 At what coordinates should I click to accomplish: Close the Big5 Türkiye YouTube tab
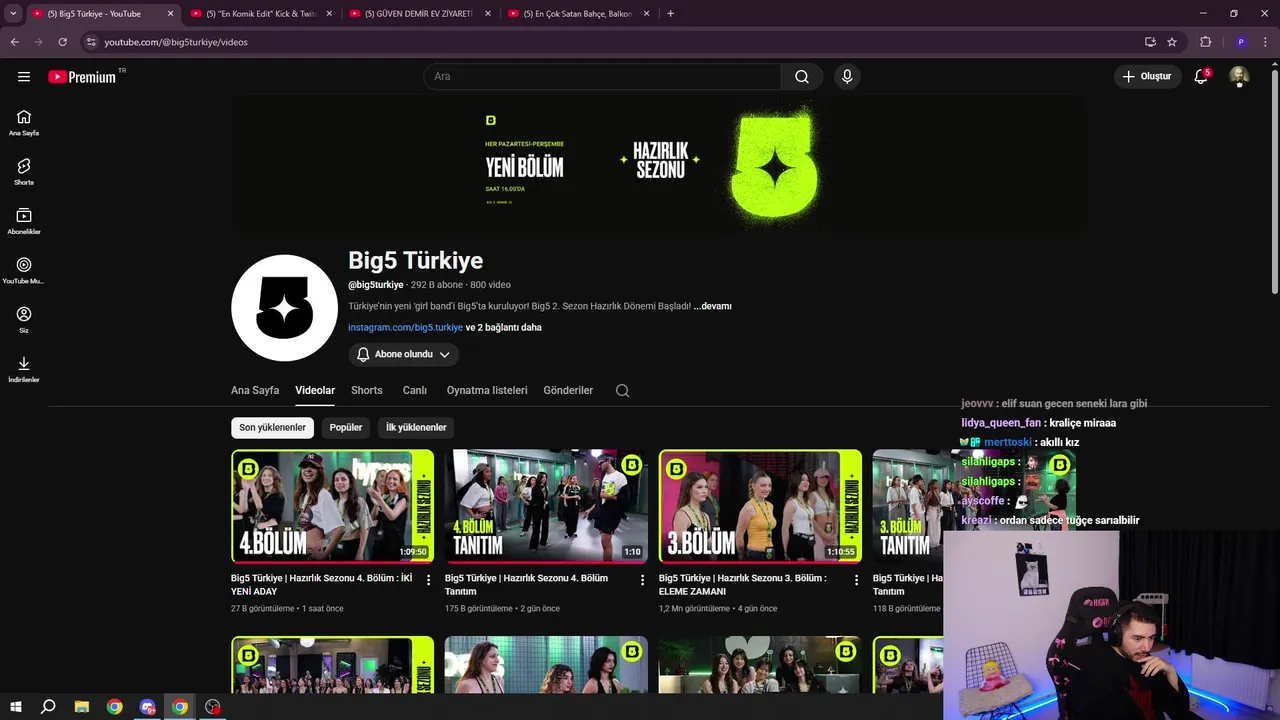[170, 14]
